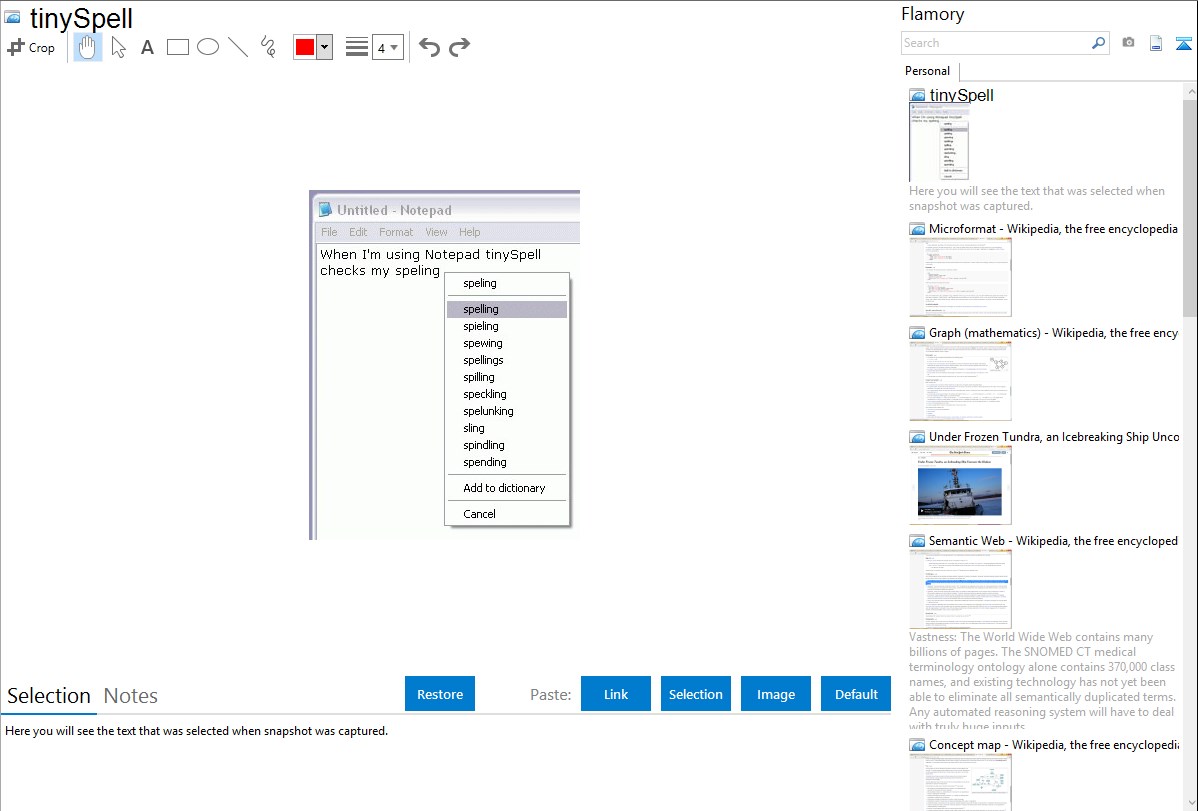1198x811 pixels.
Task: Paste as Link button
Action: click(616, 694)
